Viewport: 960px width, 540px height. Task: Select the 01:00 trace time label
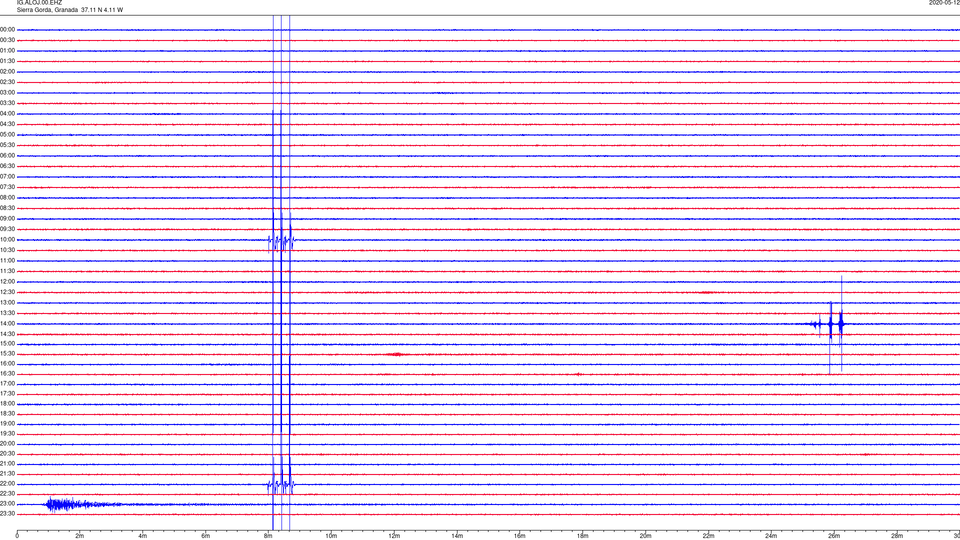pyautogui.click(x=7, y=50)
